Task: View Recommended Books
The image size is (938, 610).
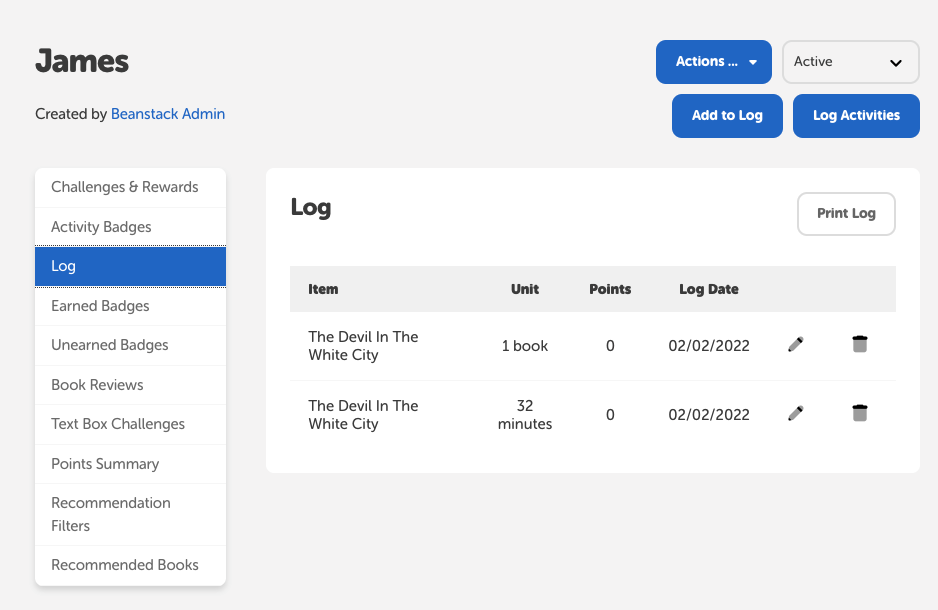Action: tap(130, 565)
